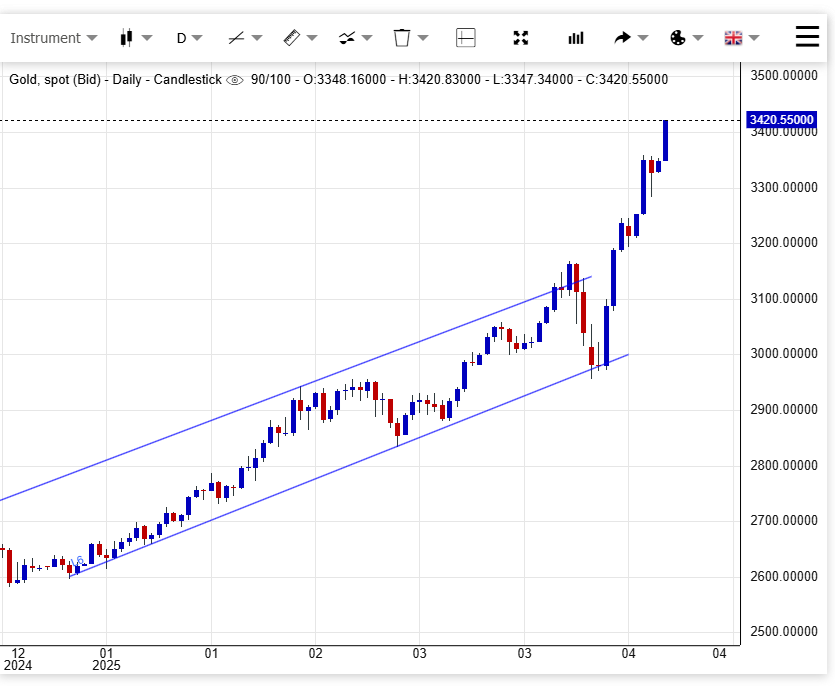Screen dimensions: 835x686
Task: Open the hamburger main menu
Action: pyautogui.click(x=807, y=37)
